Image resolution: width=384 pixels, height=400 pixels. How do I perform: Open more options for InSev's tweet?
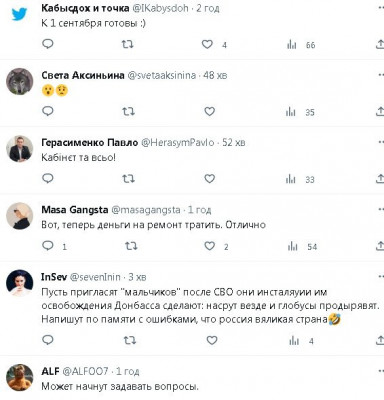tap(381, 276)
